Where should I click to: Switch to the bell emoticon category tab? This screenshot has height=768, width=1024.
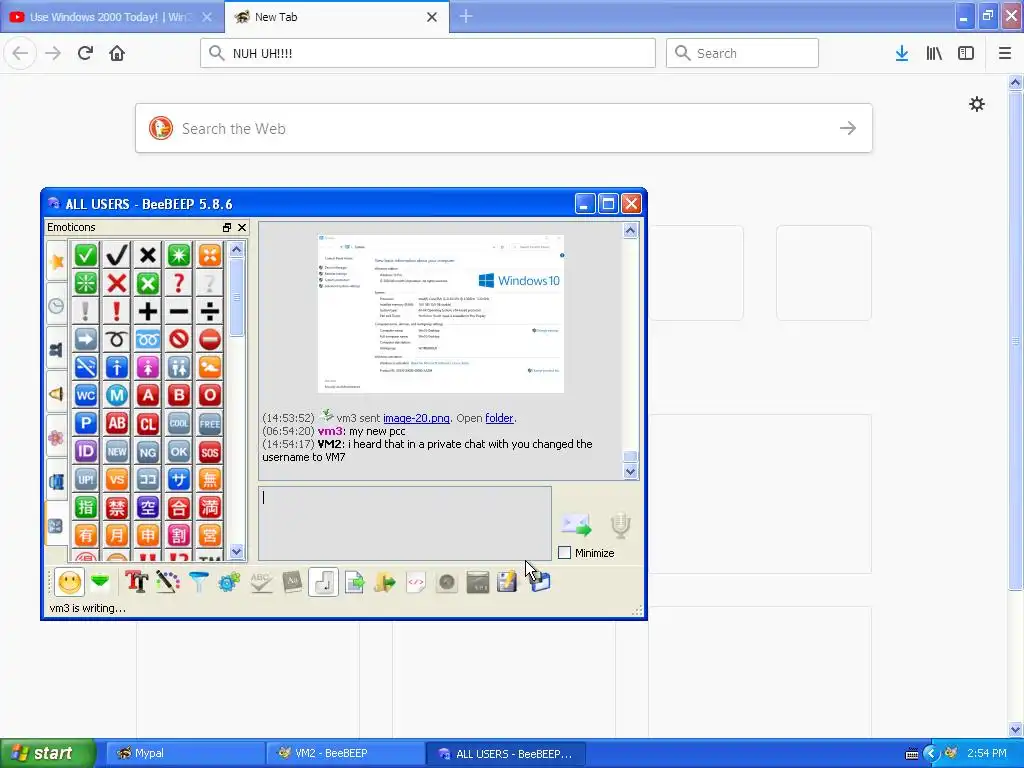tap(57, 394)
